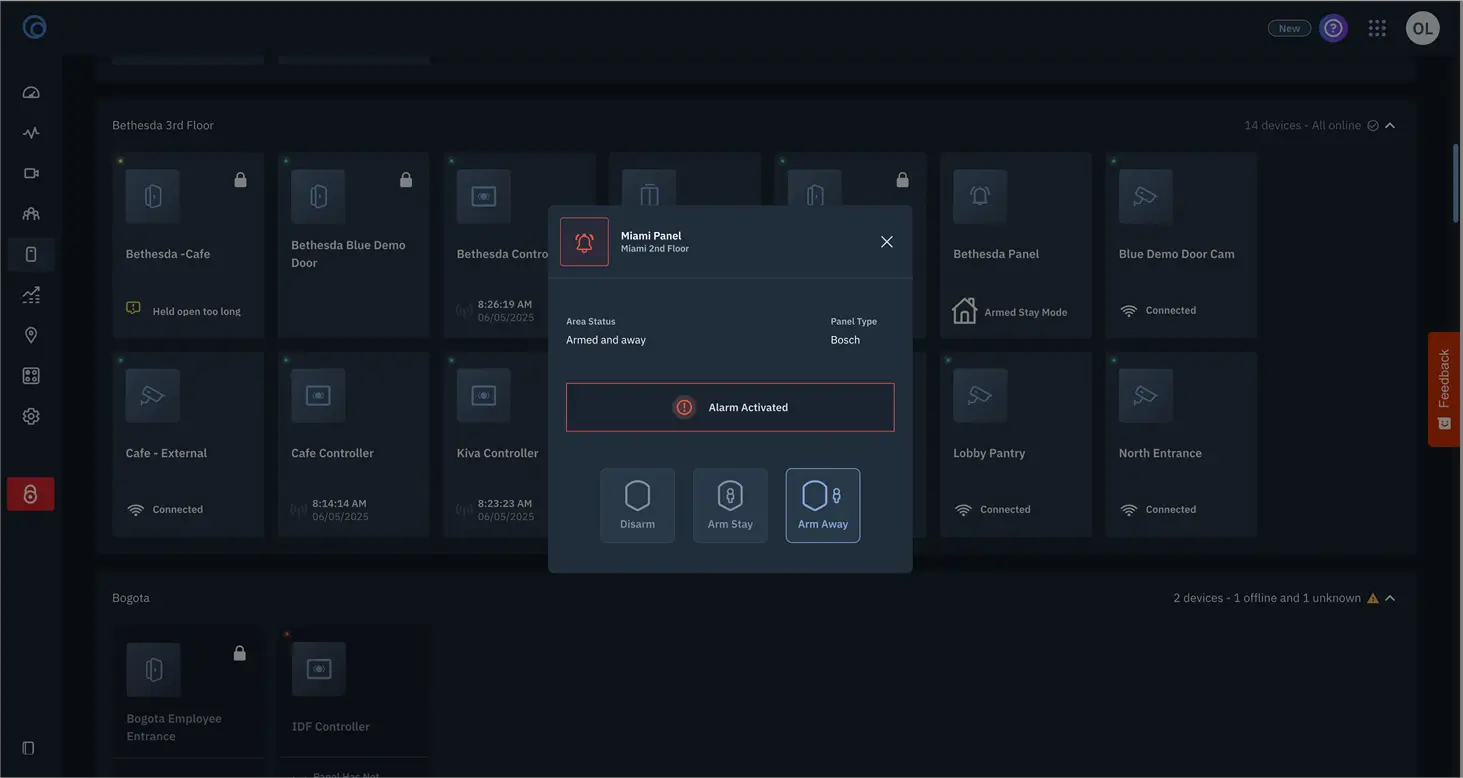1463x778 pixels.
Task: Open the video camera icon in sidebar
Action: [31, 173]
